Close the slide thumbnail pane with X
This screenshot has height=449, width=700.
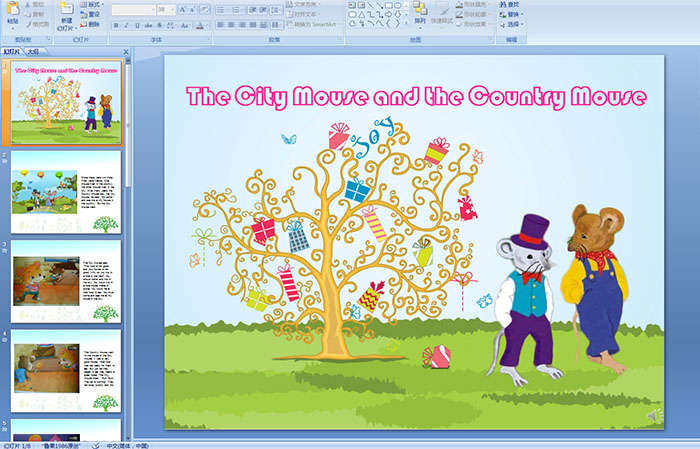tap(126, 51)
